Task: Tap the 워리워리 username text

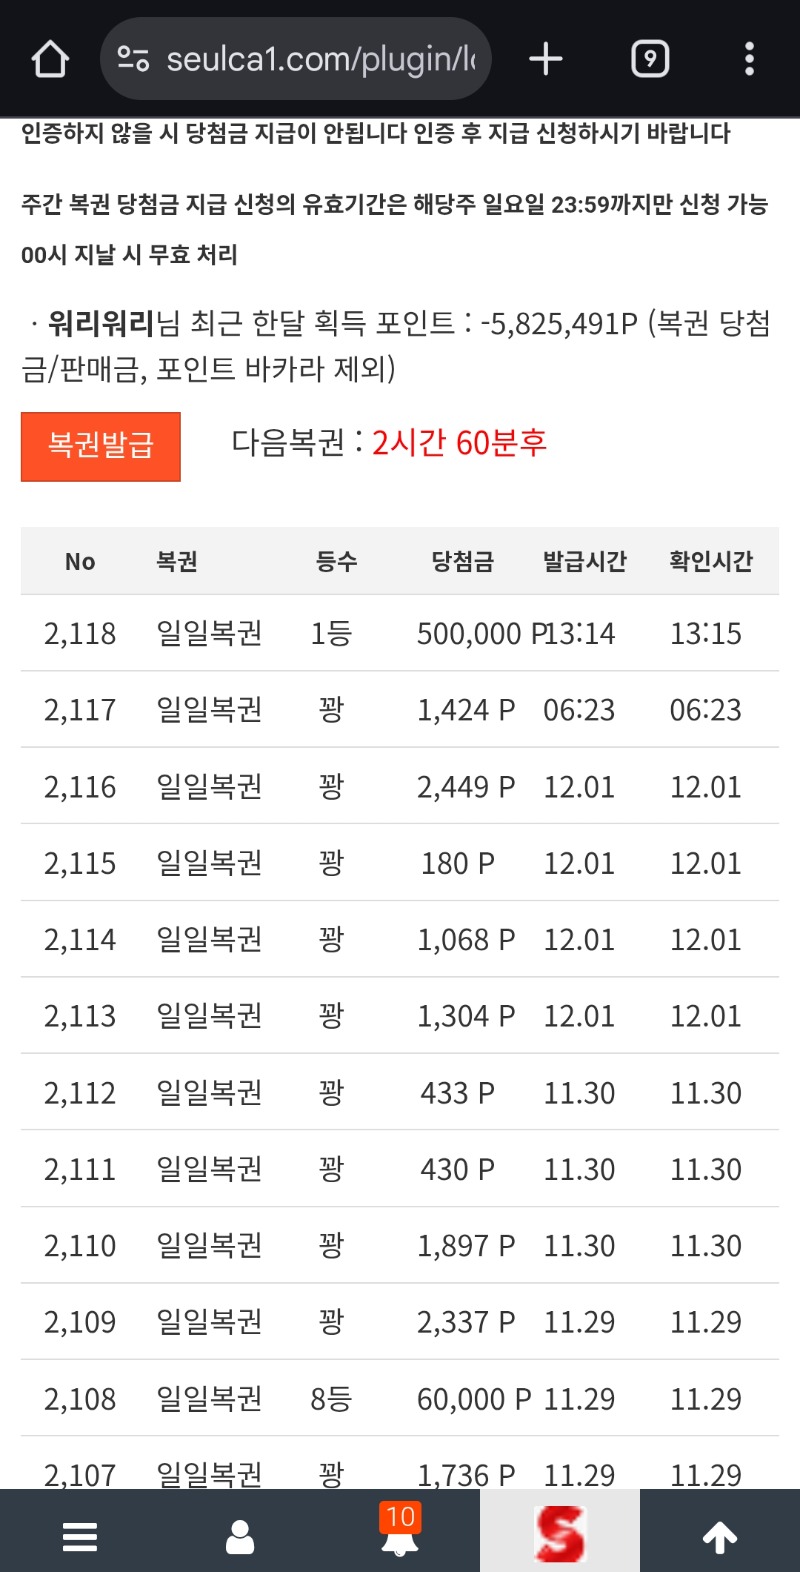Action: point(101,324)
